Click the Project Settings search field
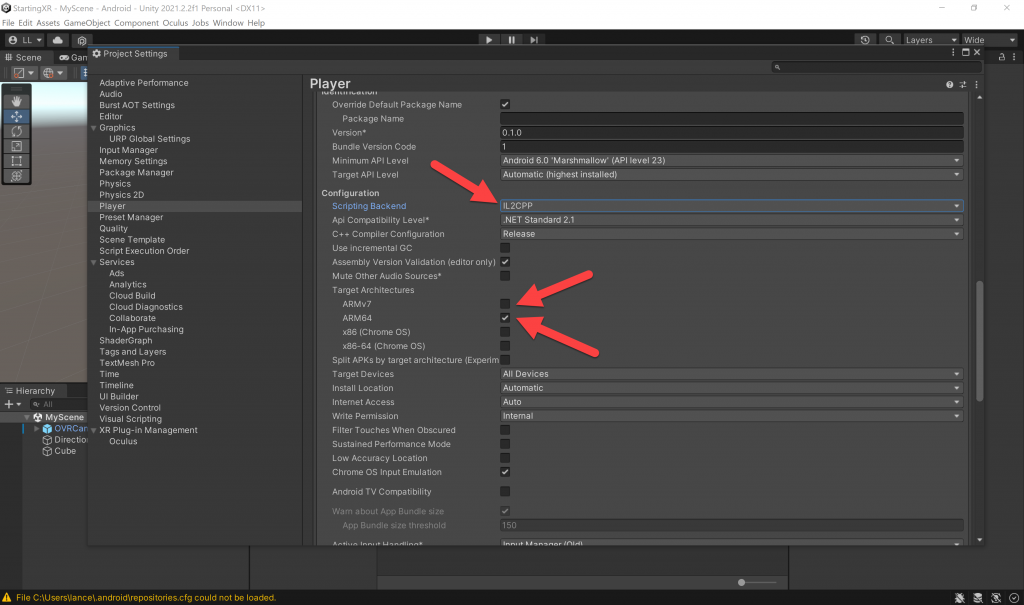This screenshot has width=1024, height=605. 876,67
